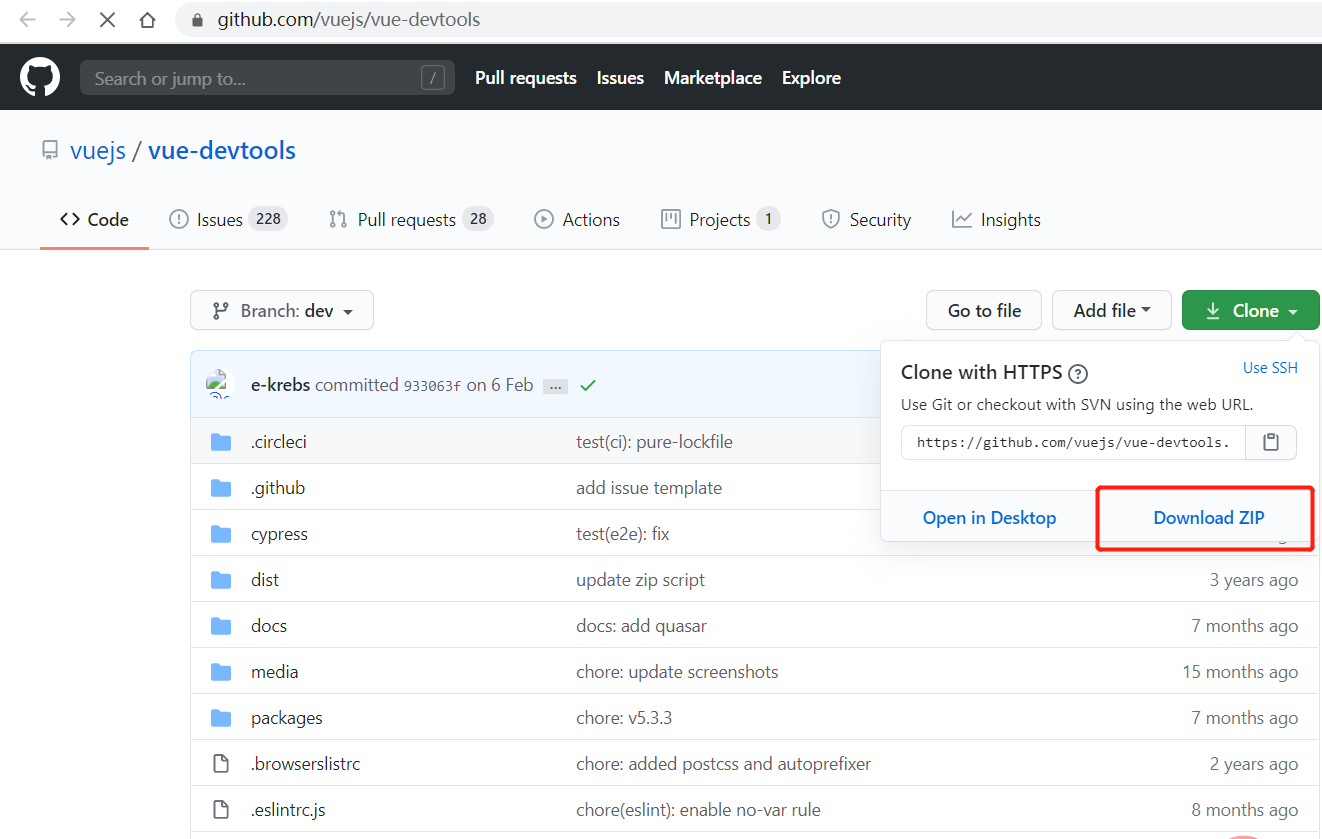Open the .browserslistrc file name
This screenshot has width=1322, height=839.
tap(305, 764)
